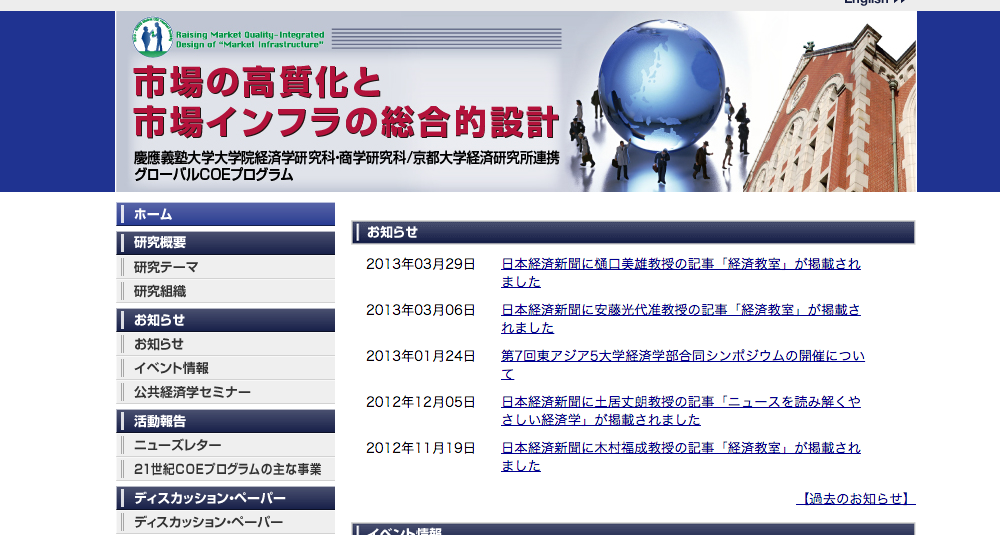
Task: Open the 土居丈朗教授 news article link
Action: [x=680, y=411]
